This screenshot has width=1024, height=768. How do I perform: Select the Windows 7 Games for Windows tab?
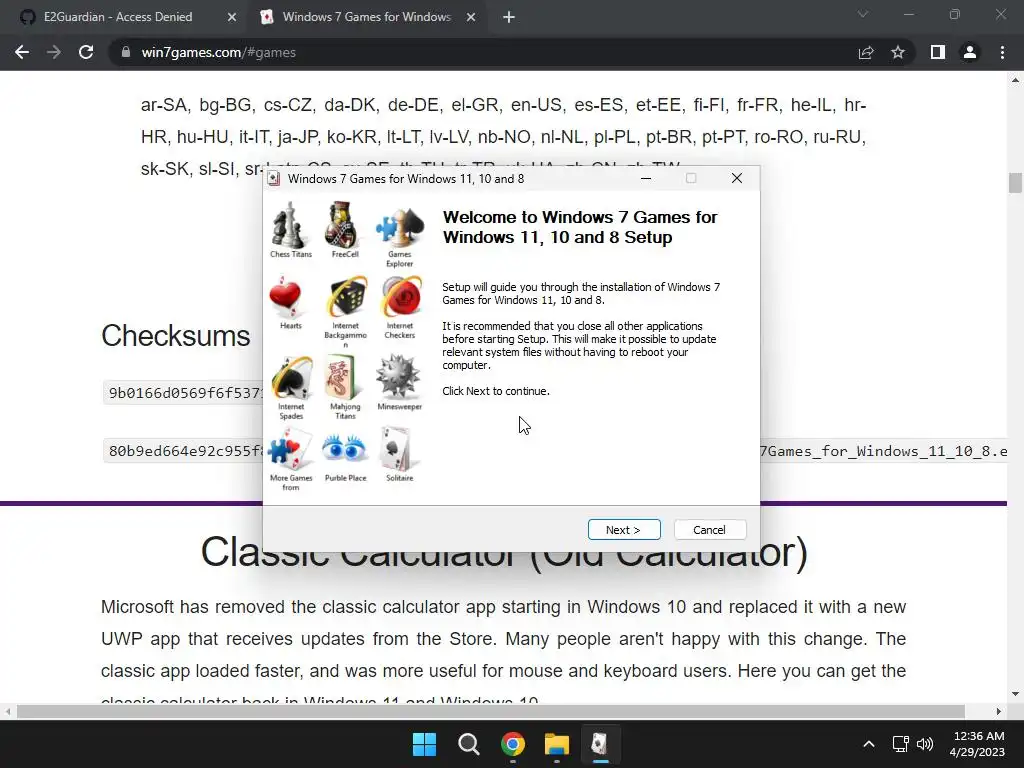(x=366, y=17)
